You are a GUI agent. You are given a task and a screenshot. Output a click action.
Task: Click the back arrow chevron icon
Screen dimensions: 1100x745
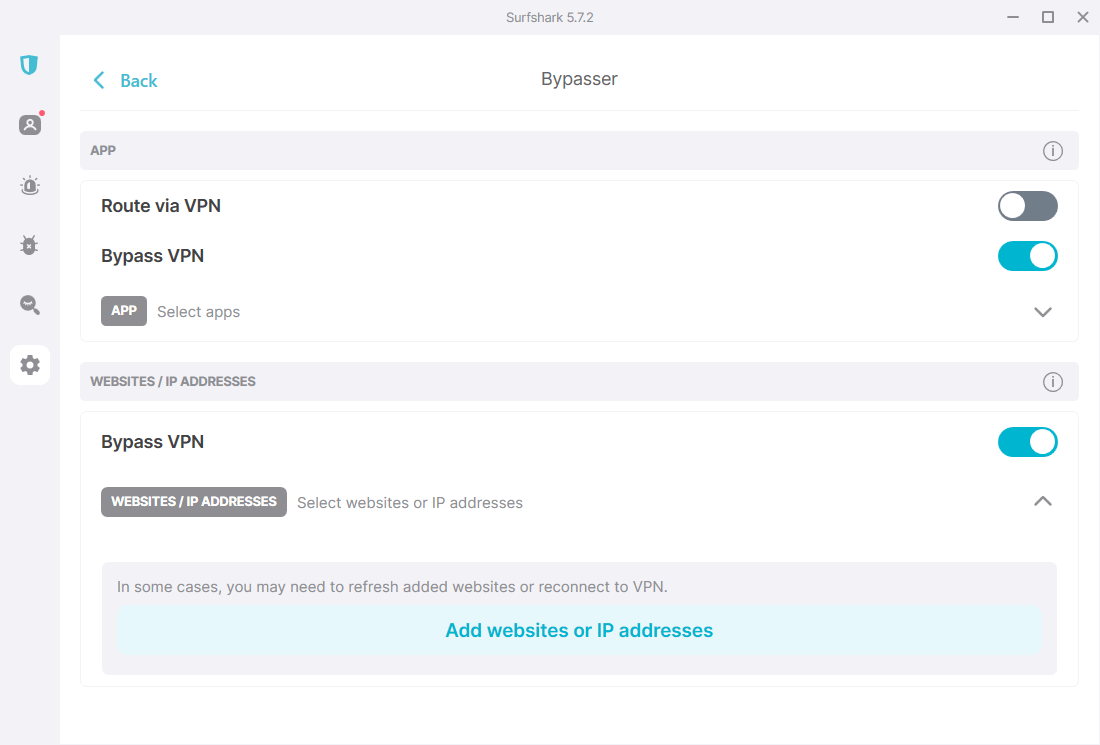(x=99, y=80)
